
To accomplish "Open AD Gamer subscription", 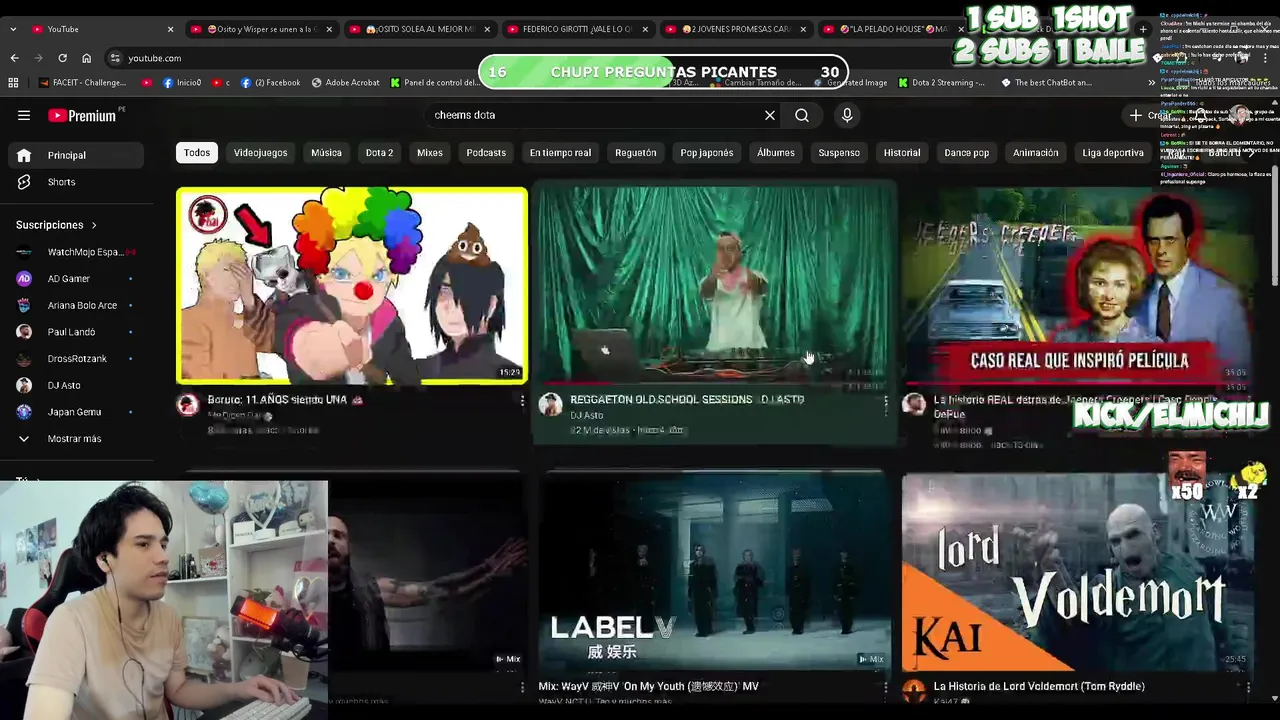I will click(x=77, y=279).
